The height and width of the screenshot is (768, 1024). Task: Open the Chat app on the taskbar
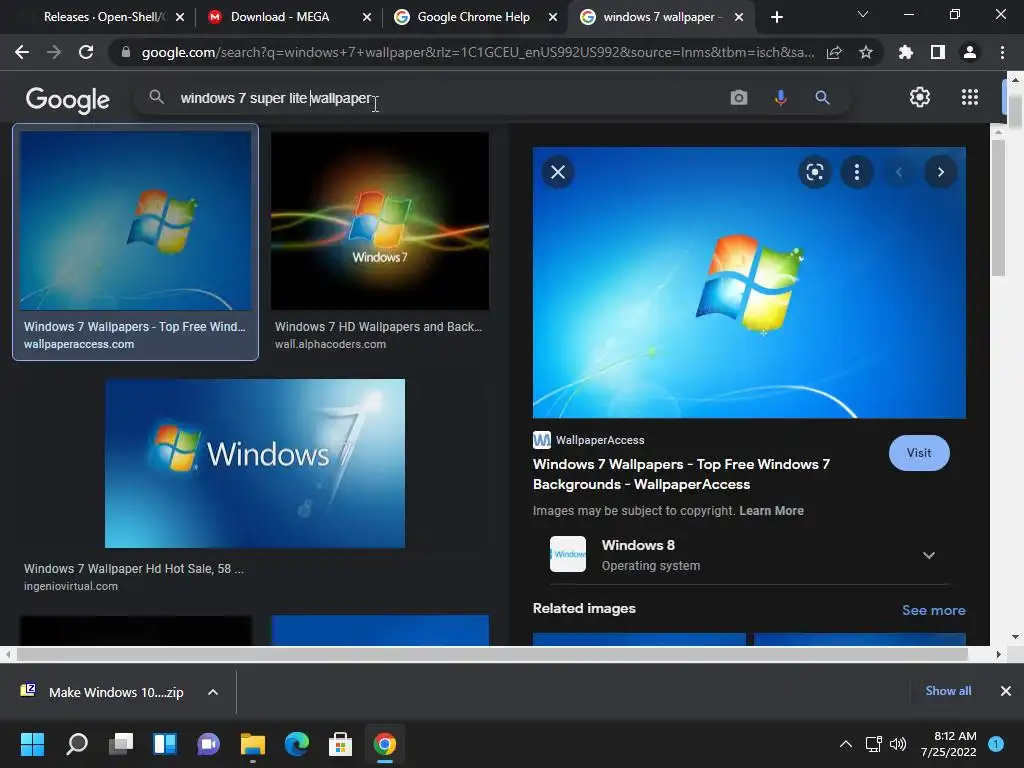[208, 744]
